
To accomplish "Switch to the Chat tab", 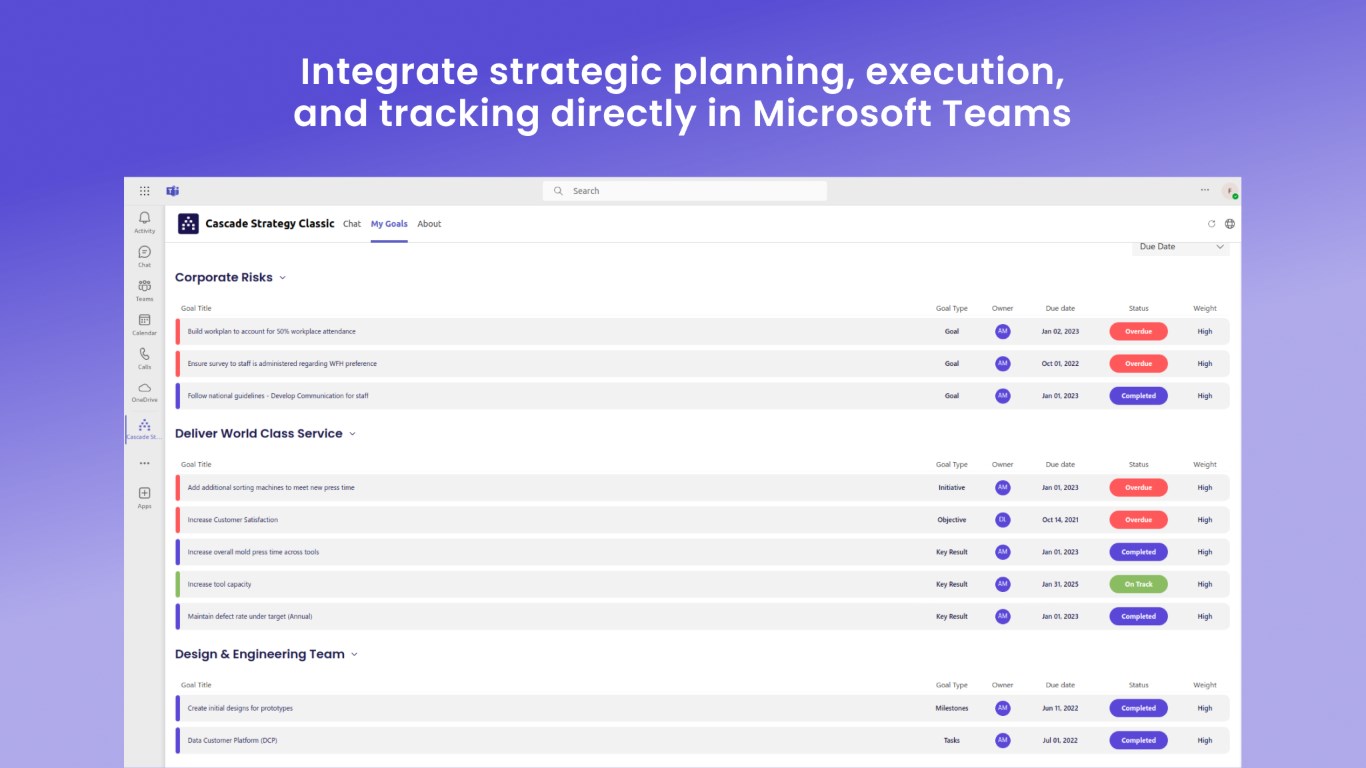I will click(352, 224).
